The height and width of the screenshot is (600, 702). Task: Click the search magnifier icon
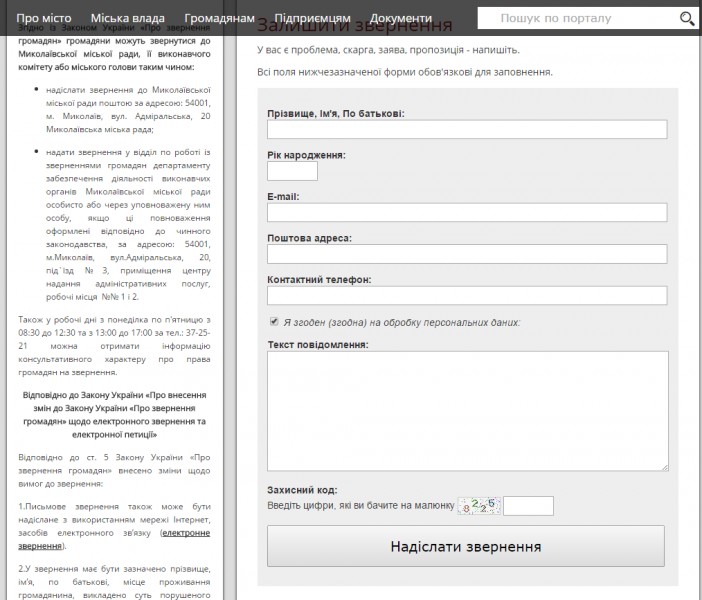point(687,18)
